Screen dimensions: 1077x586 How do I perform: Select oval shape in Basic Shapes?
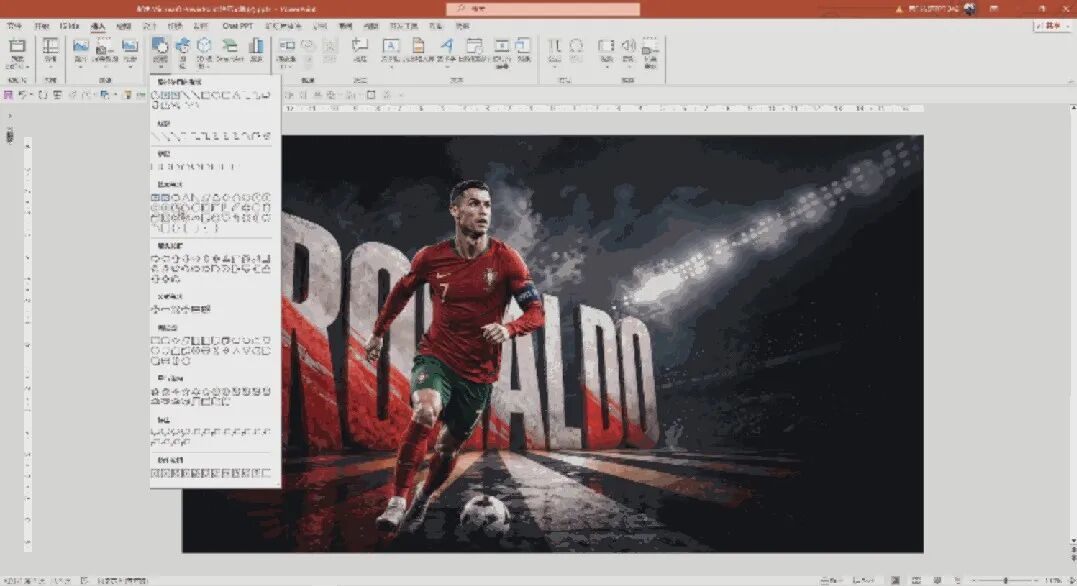(x=176, y=198)
